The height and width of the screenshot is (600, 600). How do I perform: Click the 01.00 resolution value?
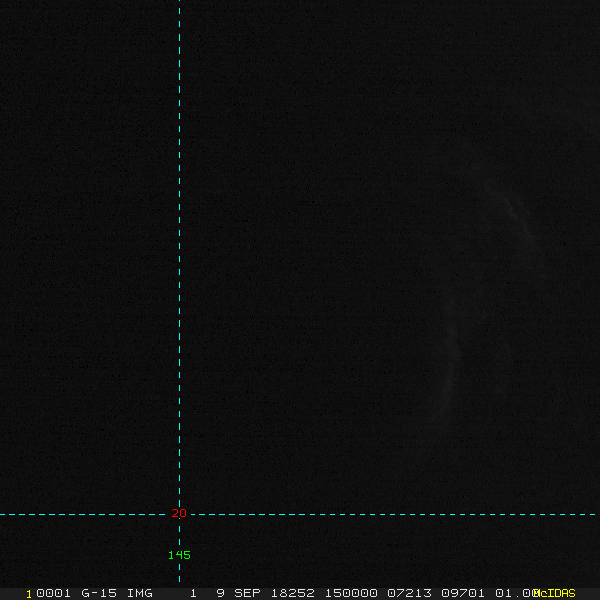point(515,593)
